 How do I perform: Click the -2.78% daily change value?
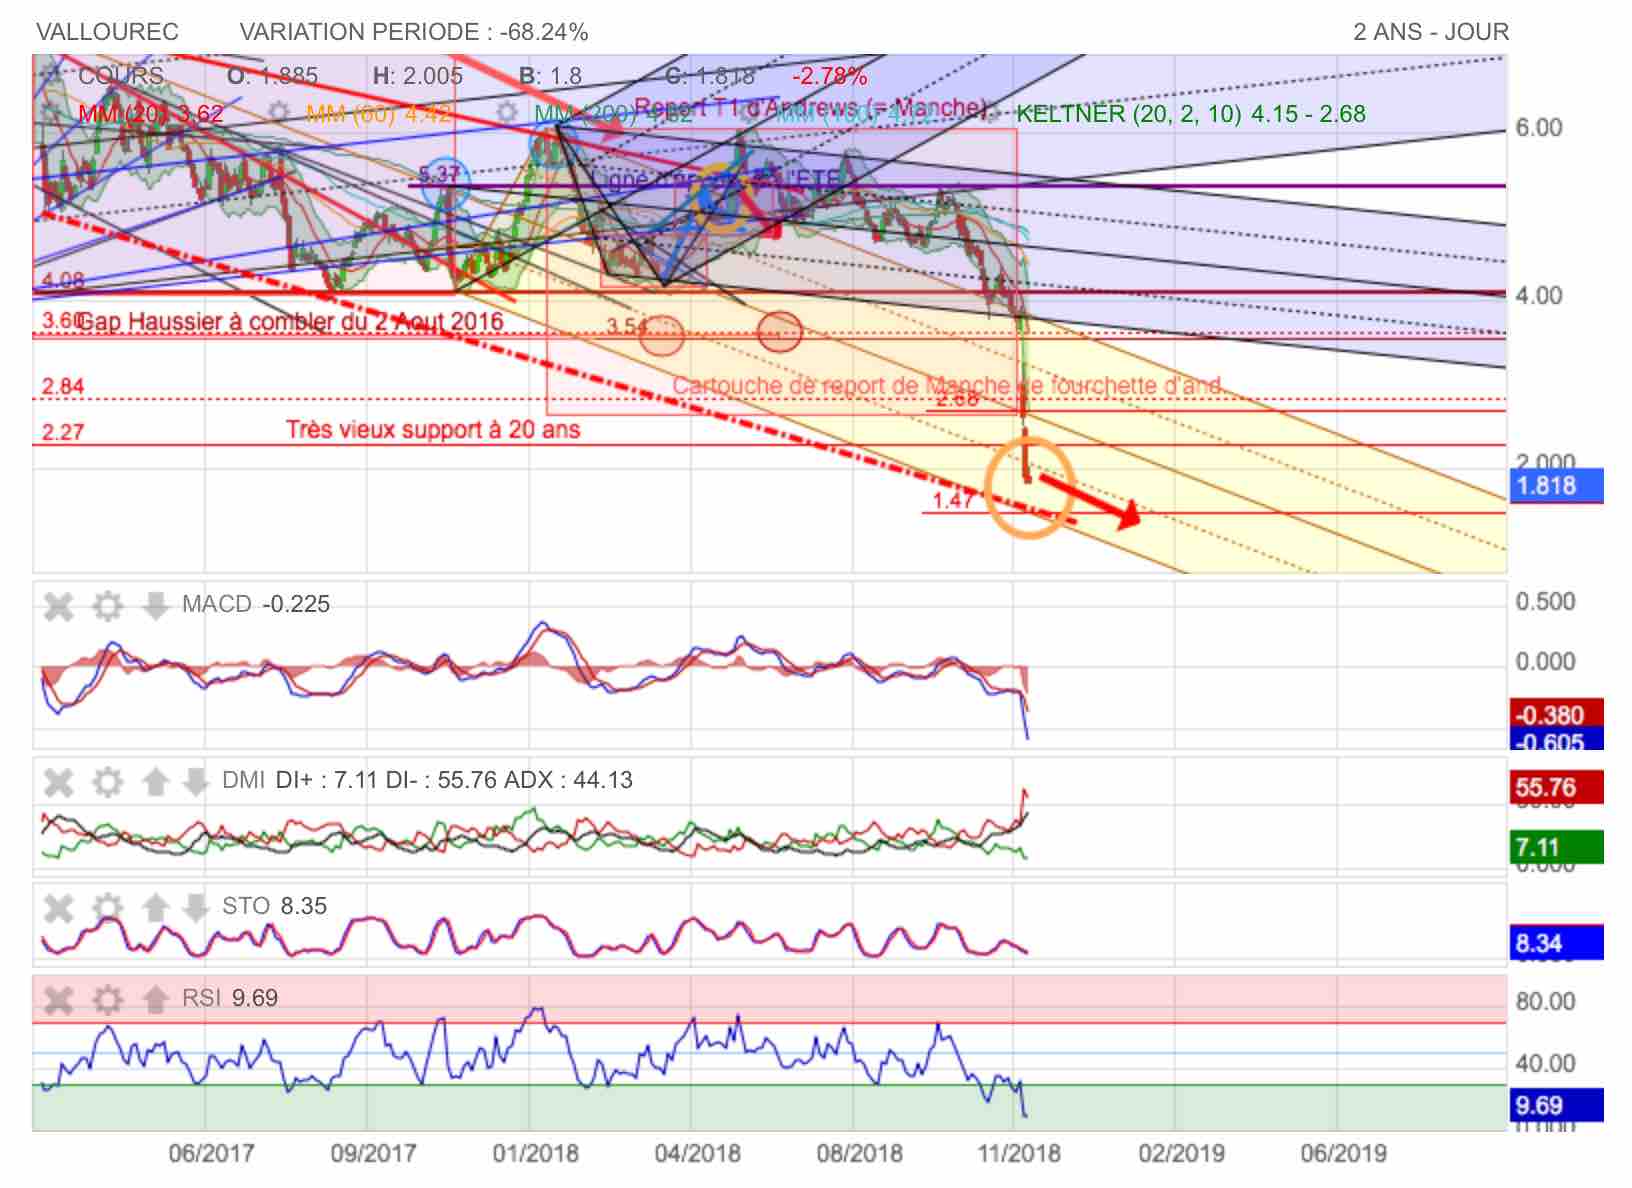(830, 76)
